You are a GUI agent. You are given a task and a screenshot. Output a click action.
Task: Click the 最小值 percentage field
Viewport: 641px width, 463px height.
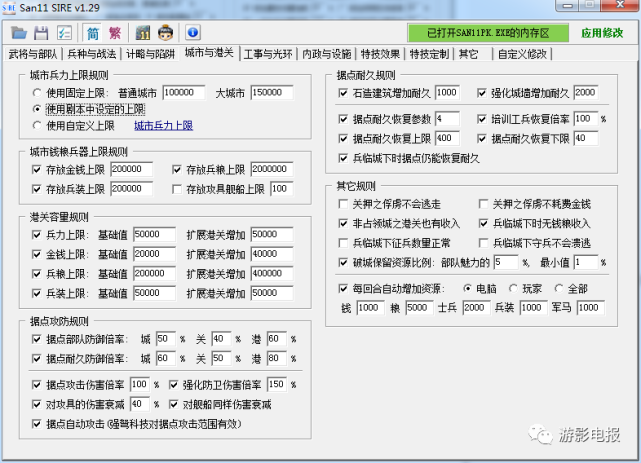586,262
